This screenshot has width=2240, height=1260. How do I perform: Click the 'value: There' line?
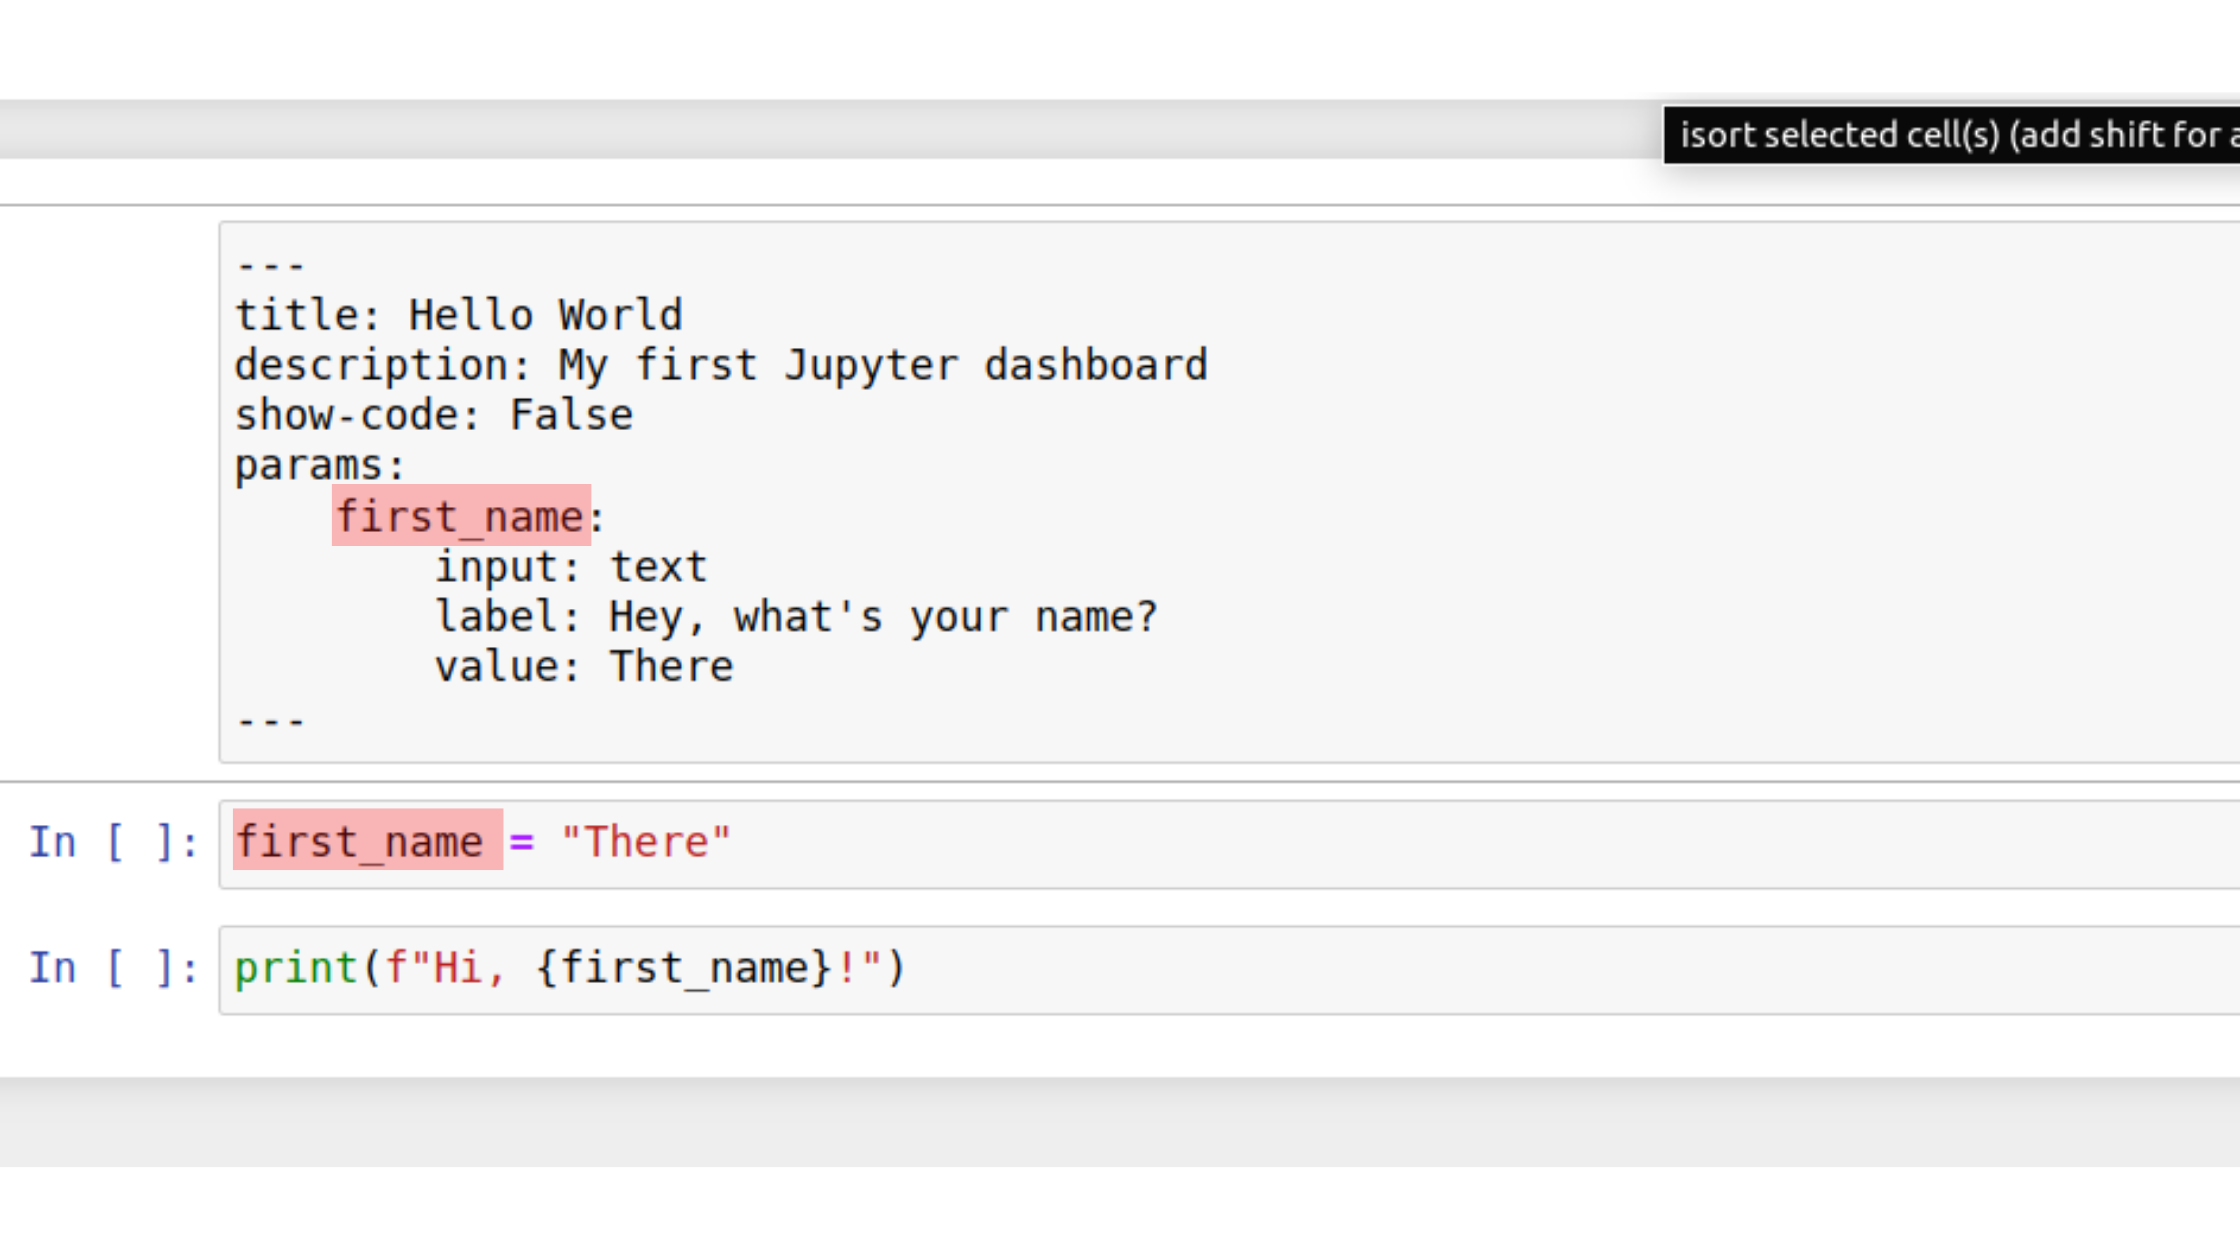click(x=583, y=668)
